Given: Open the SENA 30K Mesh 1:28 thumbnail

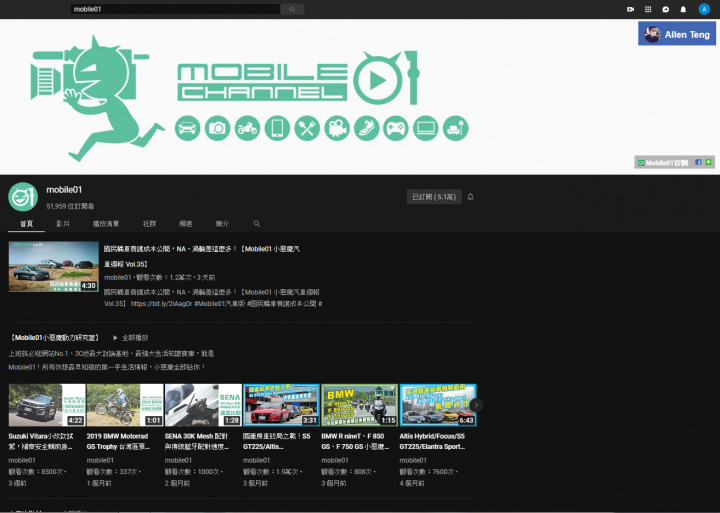Looking at the screenshot, I should 203,405.
